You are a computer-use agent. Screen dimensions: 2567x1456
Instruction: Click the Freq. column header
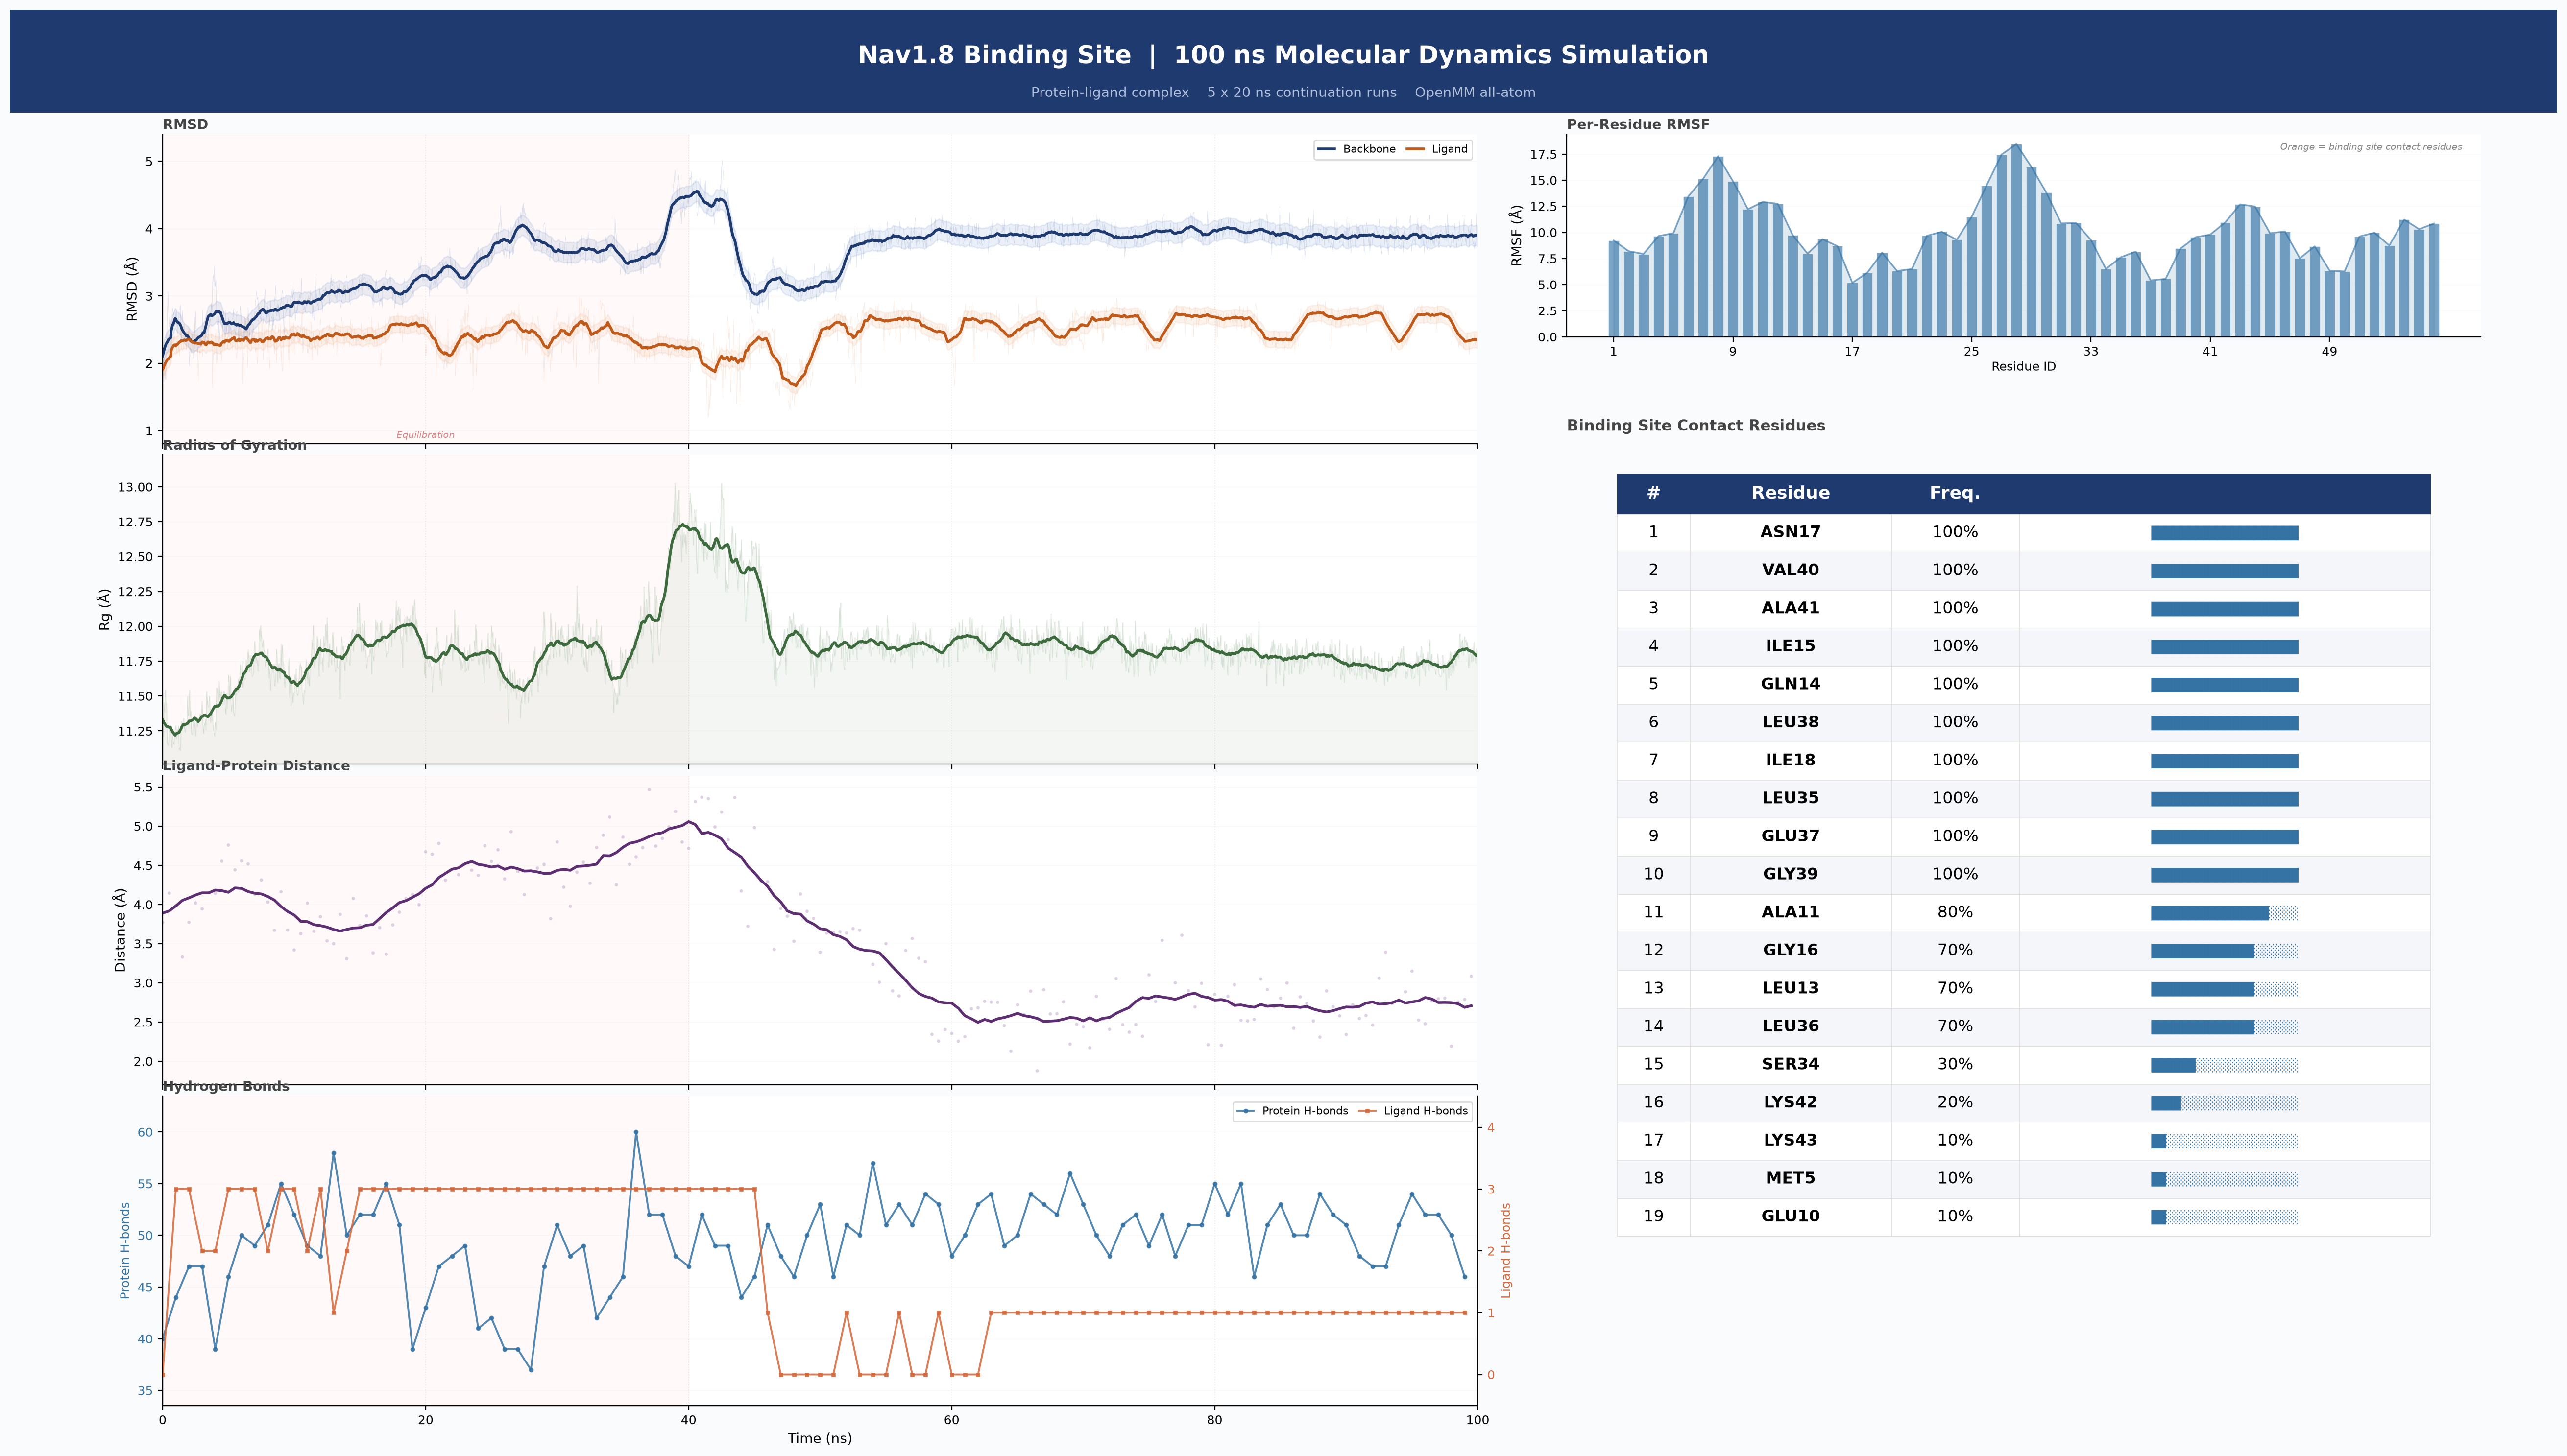pyautogui.click(x=1955, y=493)
